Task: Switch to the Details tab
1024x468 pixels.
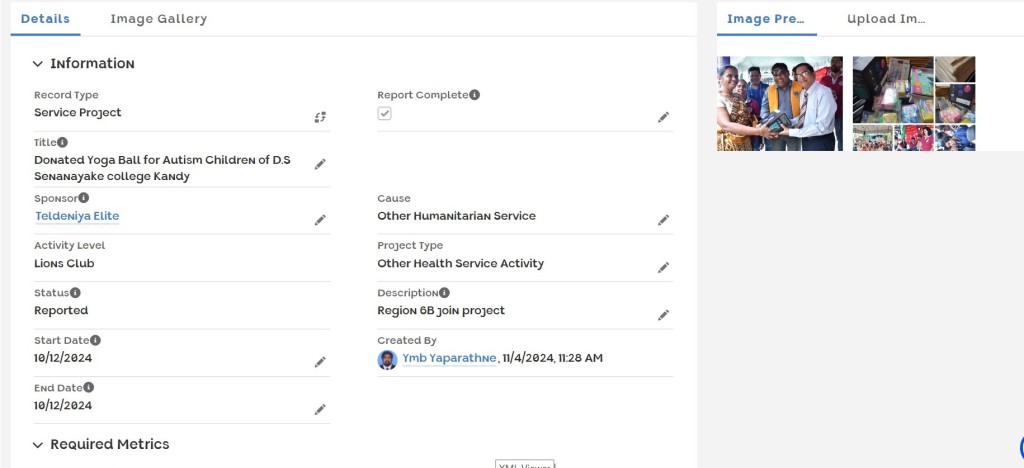Action: pos(45,19)
